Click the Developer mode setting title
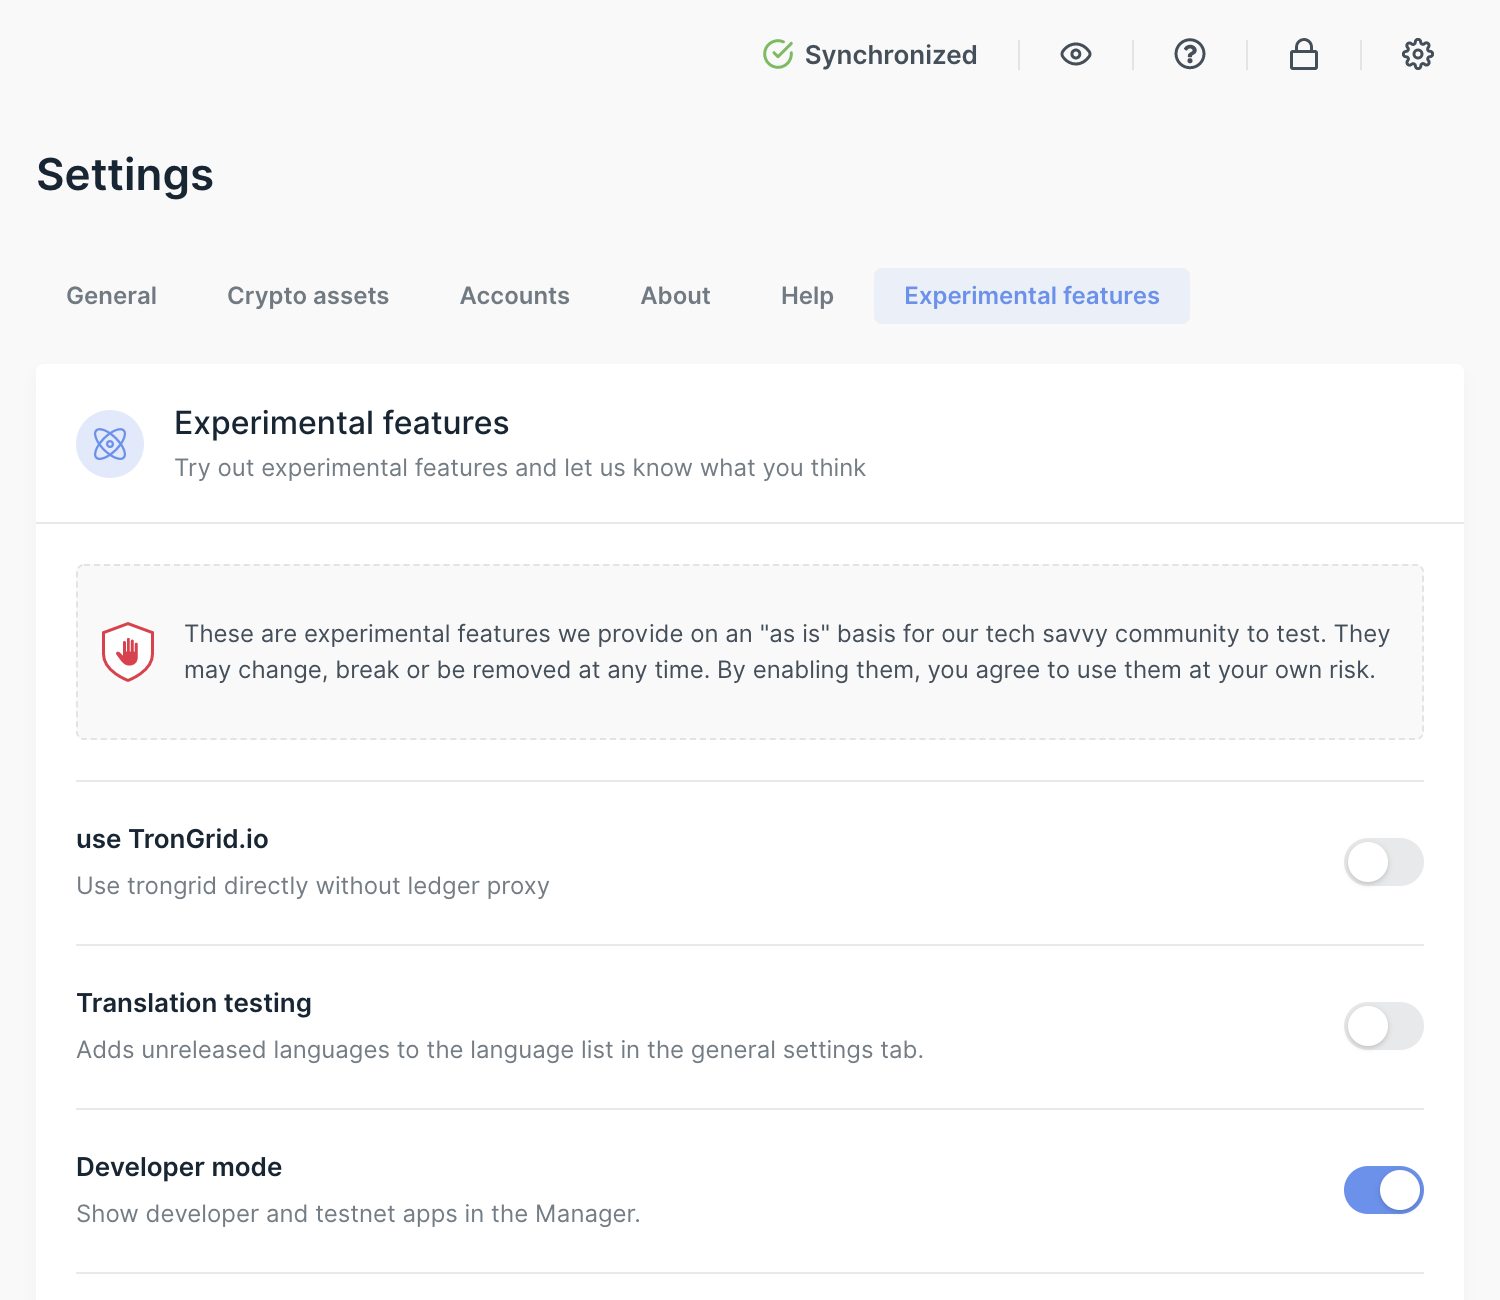Image resolution: width=1500 pixels, height=1300 pixels. (179, 1167)
